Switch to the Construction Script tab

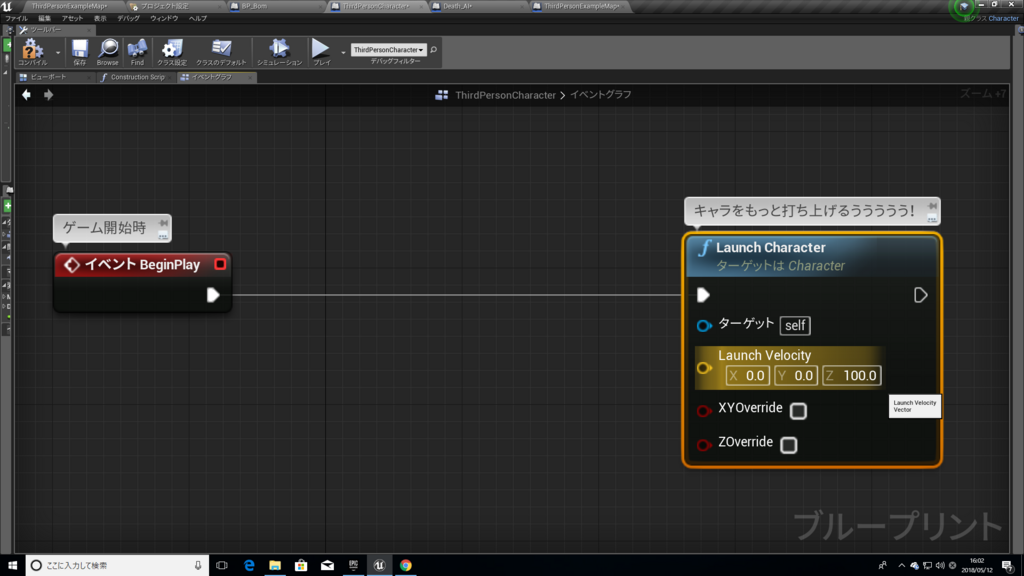(137, 77)
